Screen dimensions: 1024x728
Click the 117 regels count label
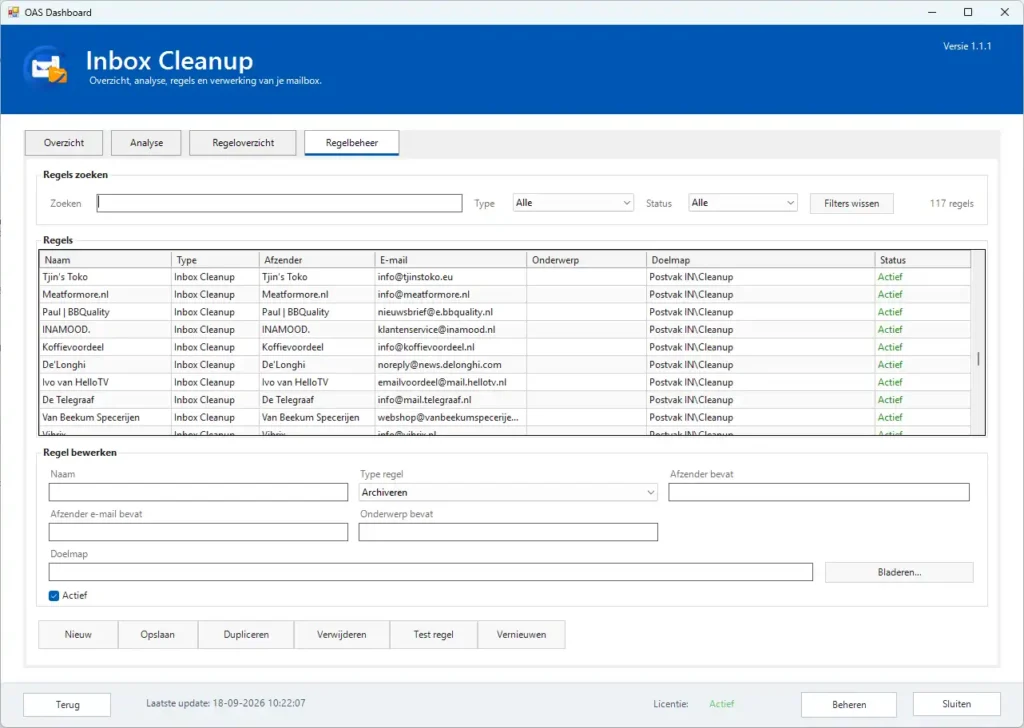click(x=952, y=203)
